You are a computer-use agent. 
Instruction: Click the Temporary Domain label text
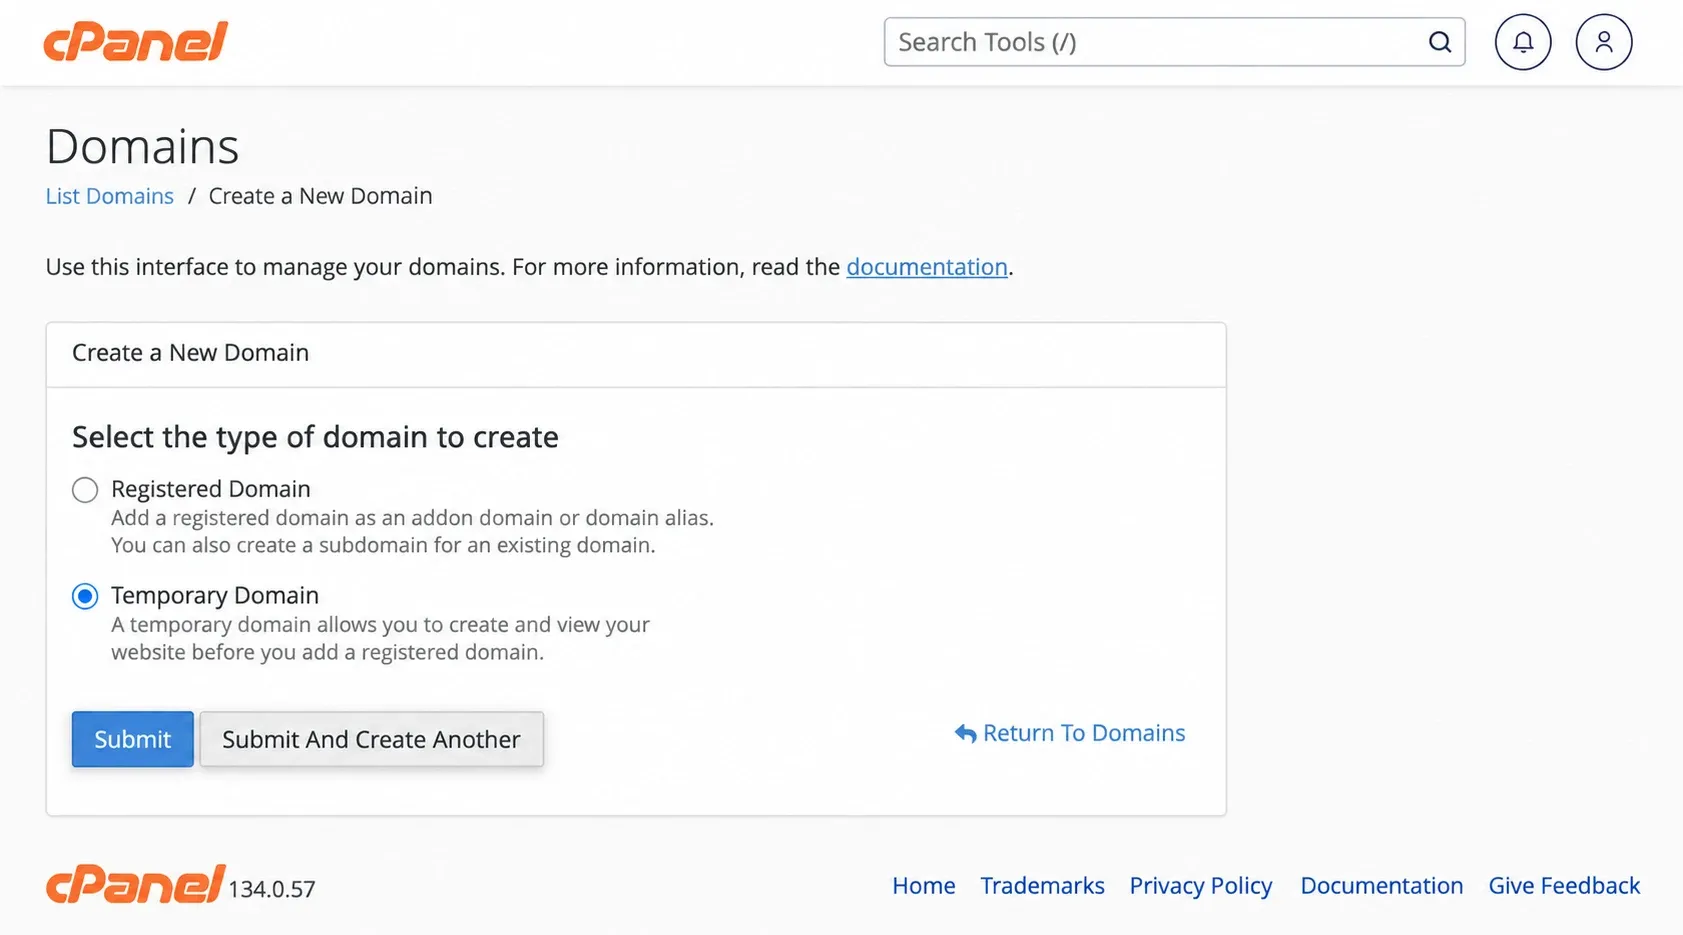coord(215,596)
